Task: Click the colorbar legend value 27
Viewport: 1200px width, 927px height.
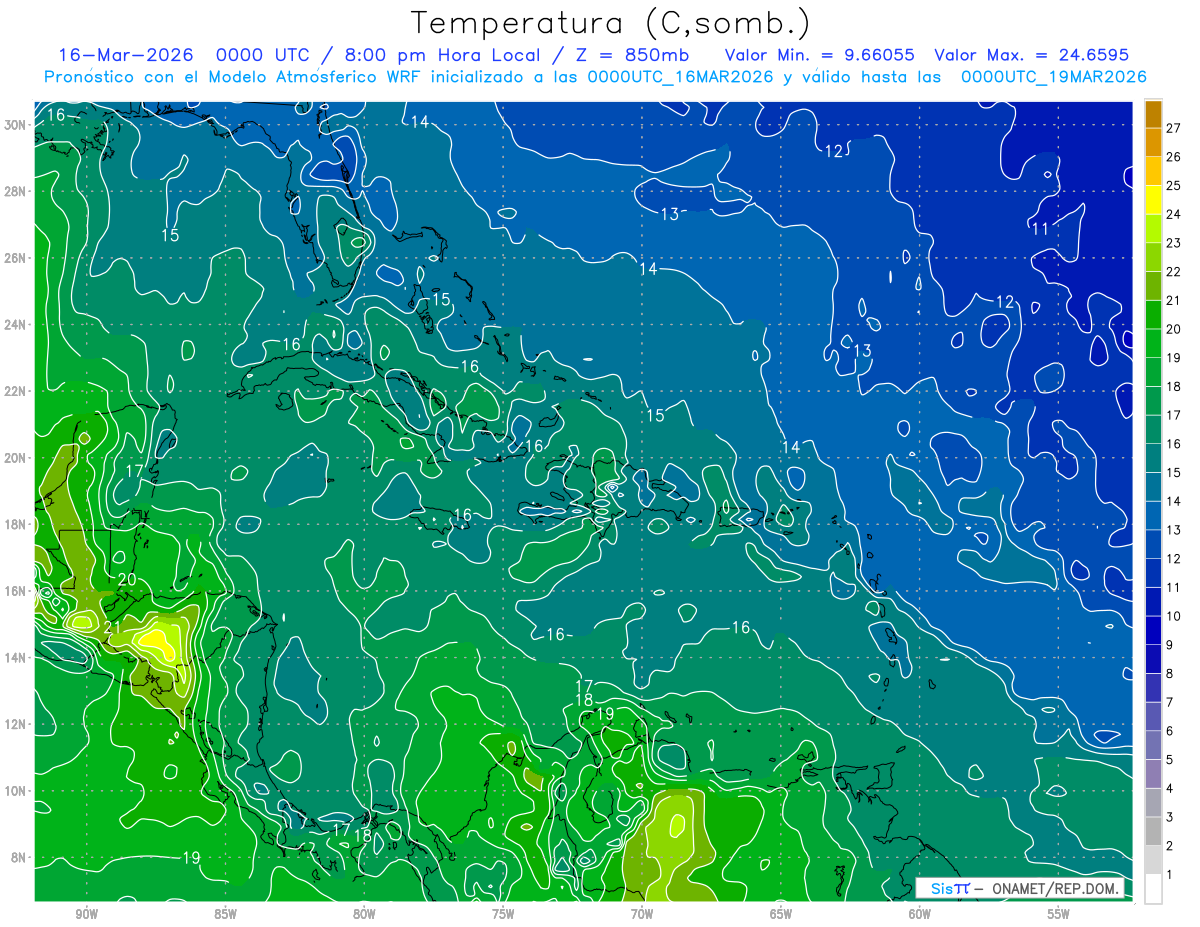Action: point(1174,127)
